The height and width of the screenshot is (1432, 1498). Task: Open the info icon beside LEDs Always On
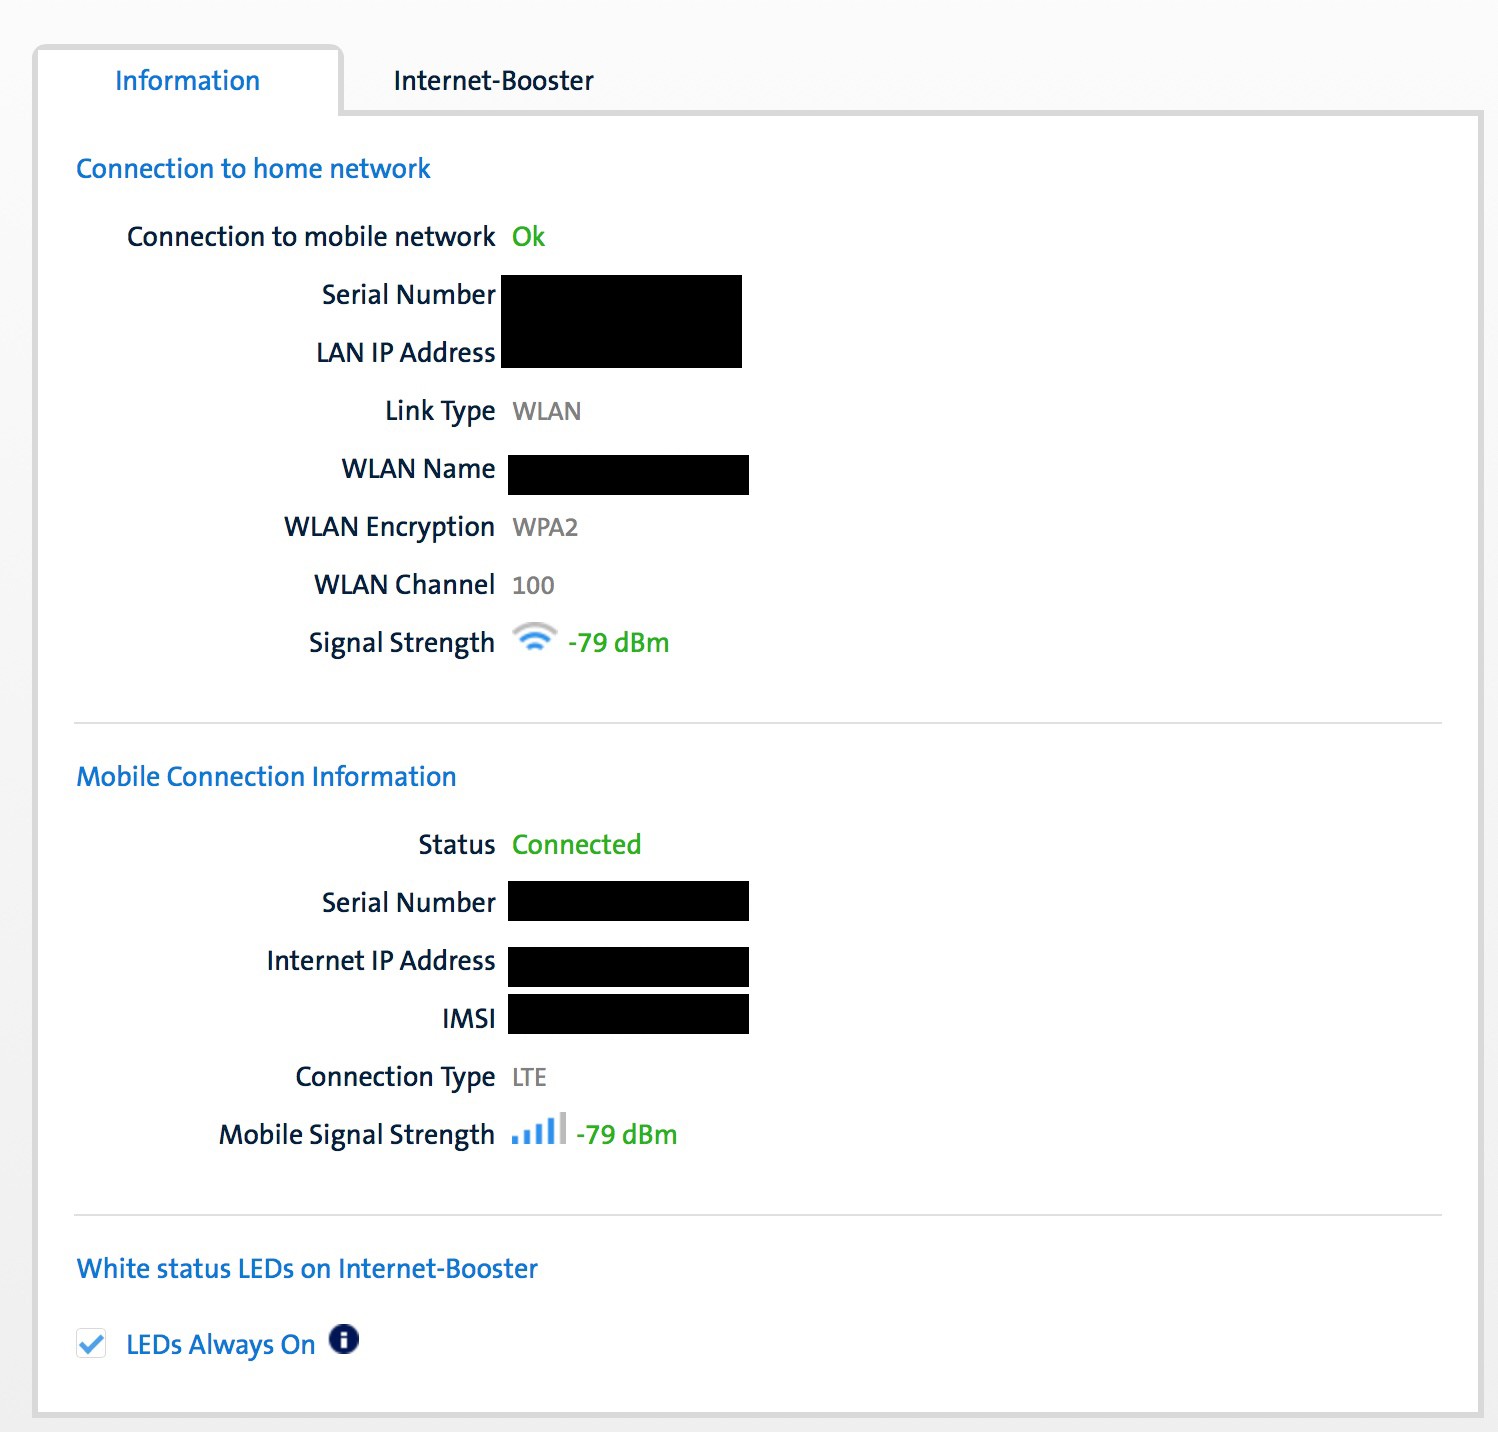(344, 1339)
